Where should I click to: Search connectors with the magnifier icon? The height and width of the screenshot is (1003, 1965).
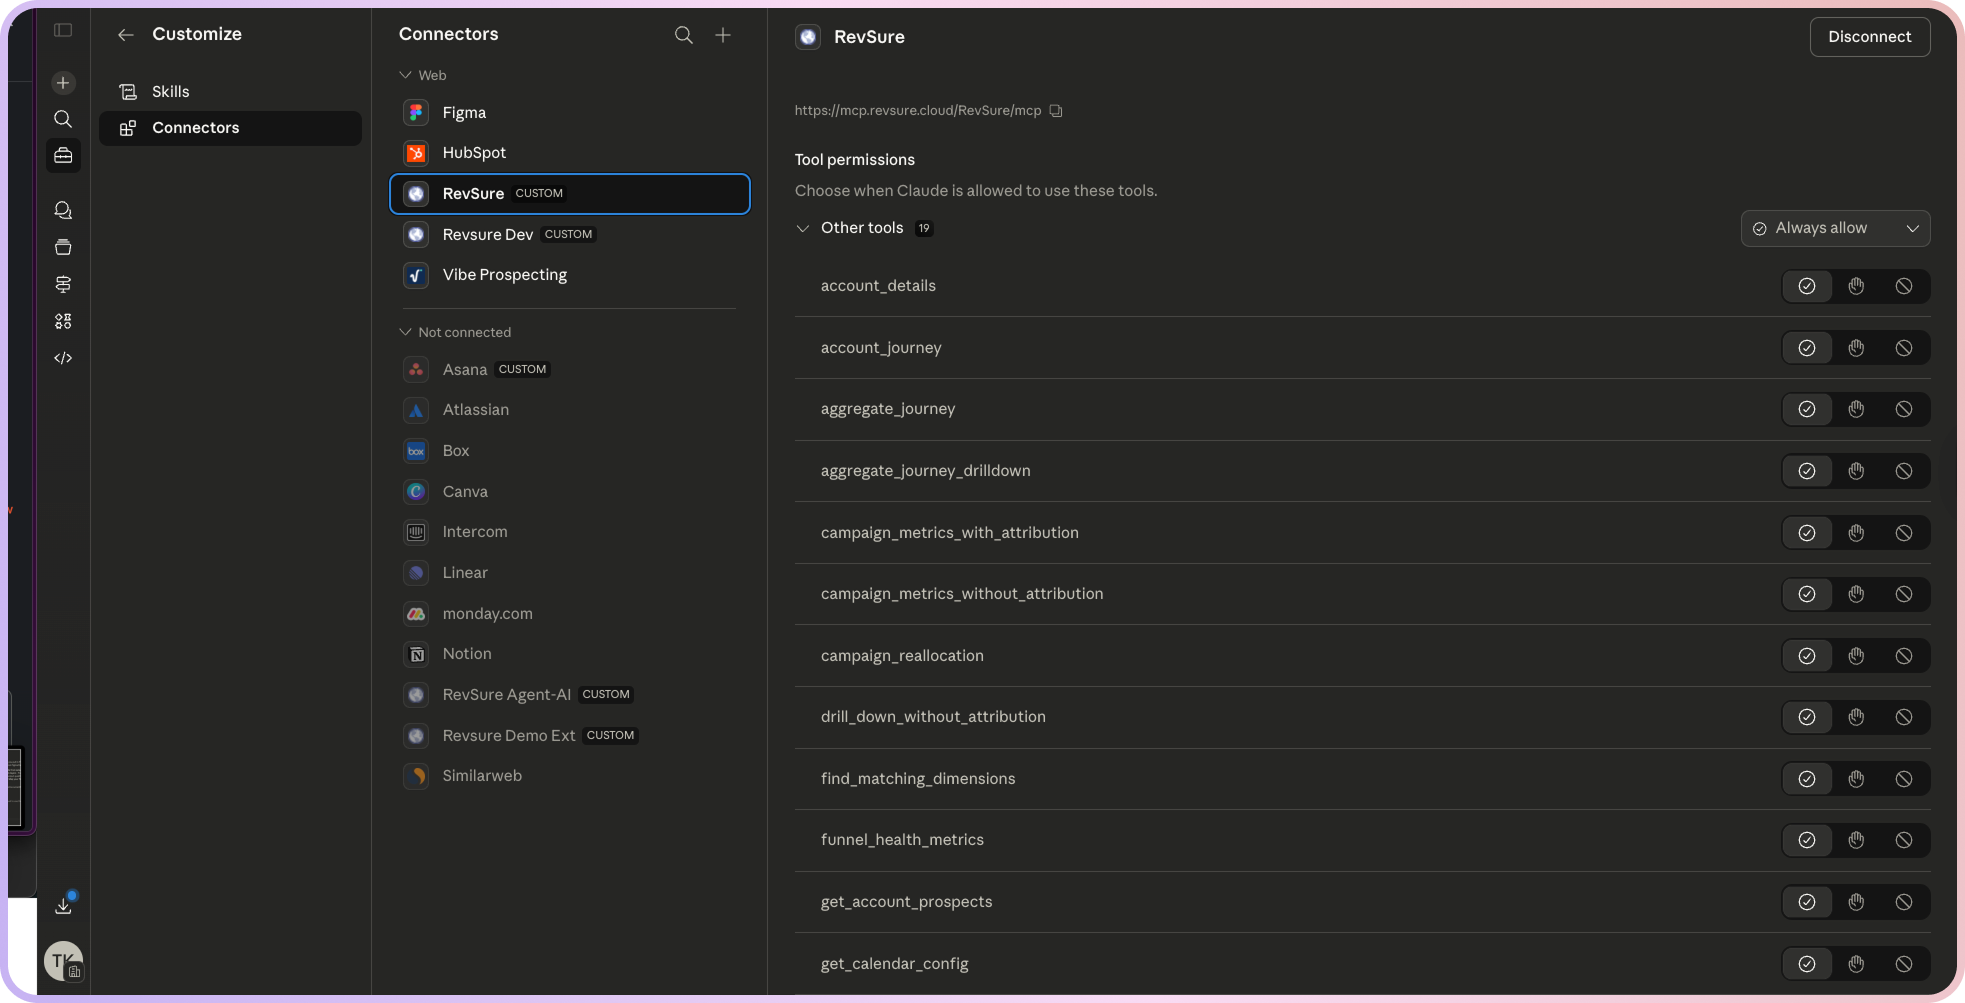coord(684,35)
